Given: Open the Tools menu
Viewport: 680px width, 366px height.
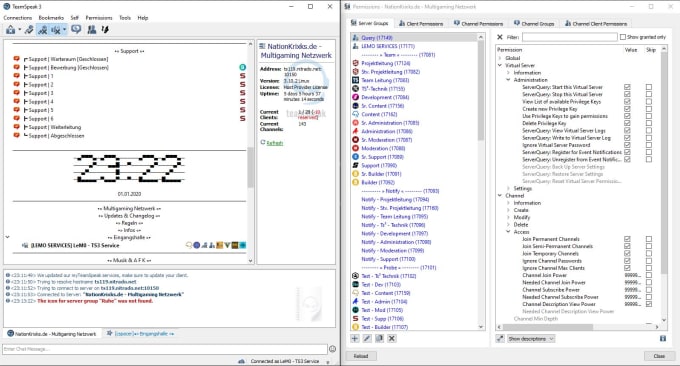Looking at the screenshot, I should (x=125, y=18).
